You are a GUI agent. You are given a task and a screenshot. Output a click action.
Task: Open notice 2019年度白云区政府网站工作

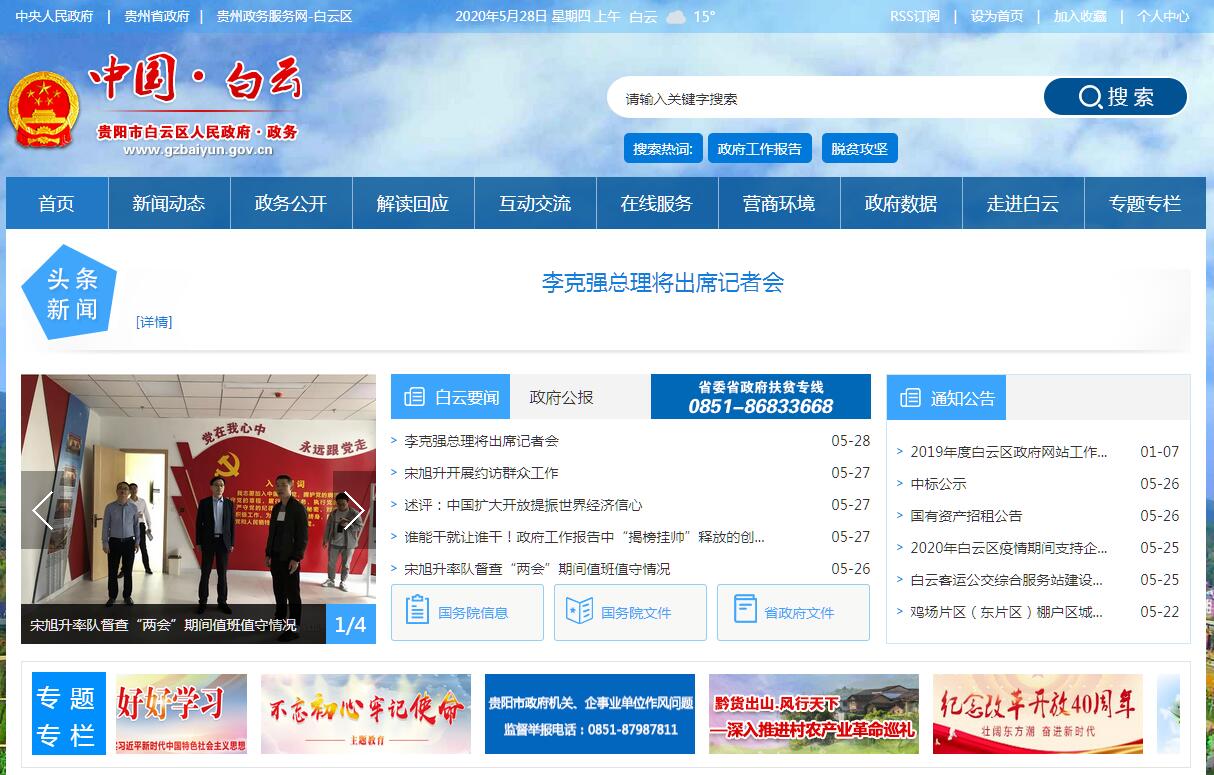click(x=1009, y=452)
